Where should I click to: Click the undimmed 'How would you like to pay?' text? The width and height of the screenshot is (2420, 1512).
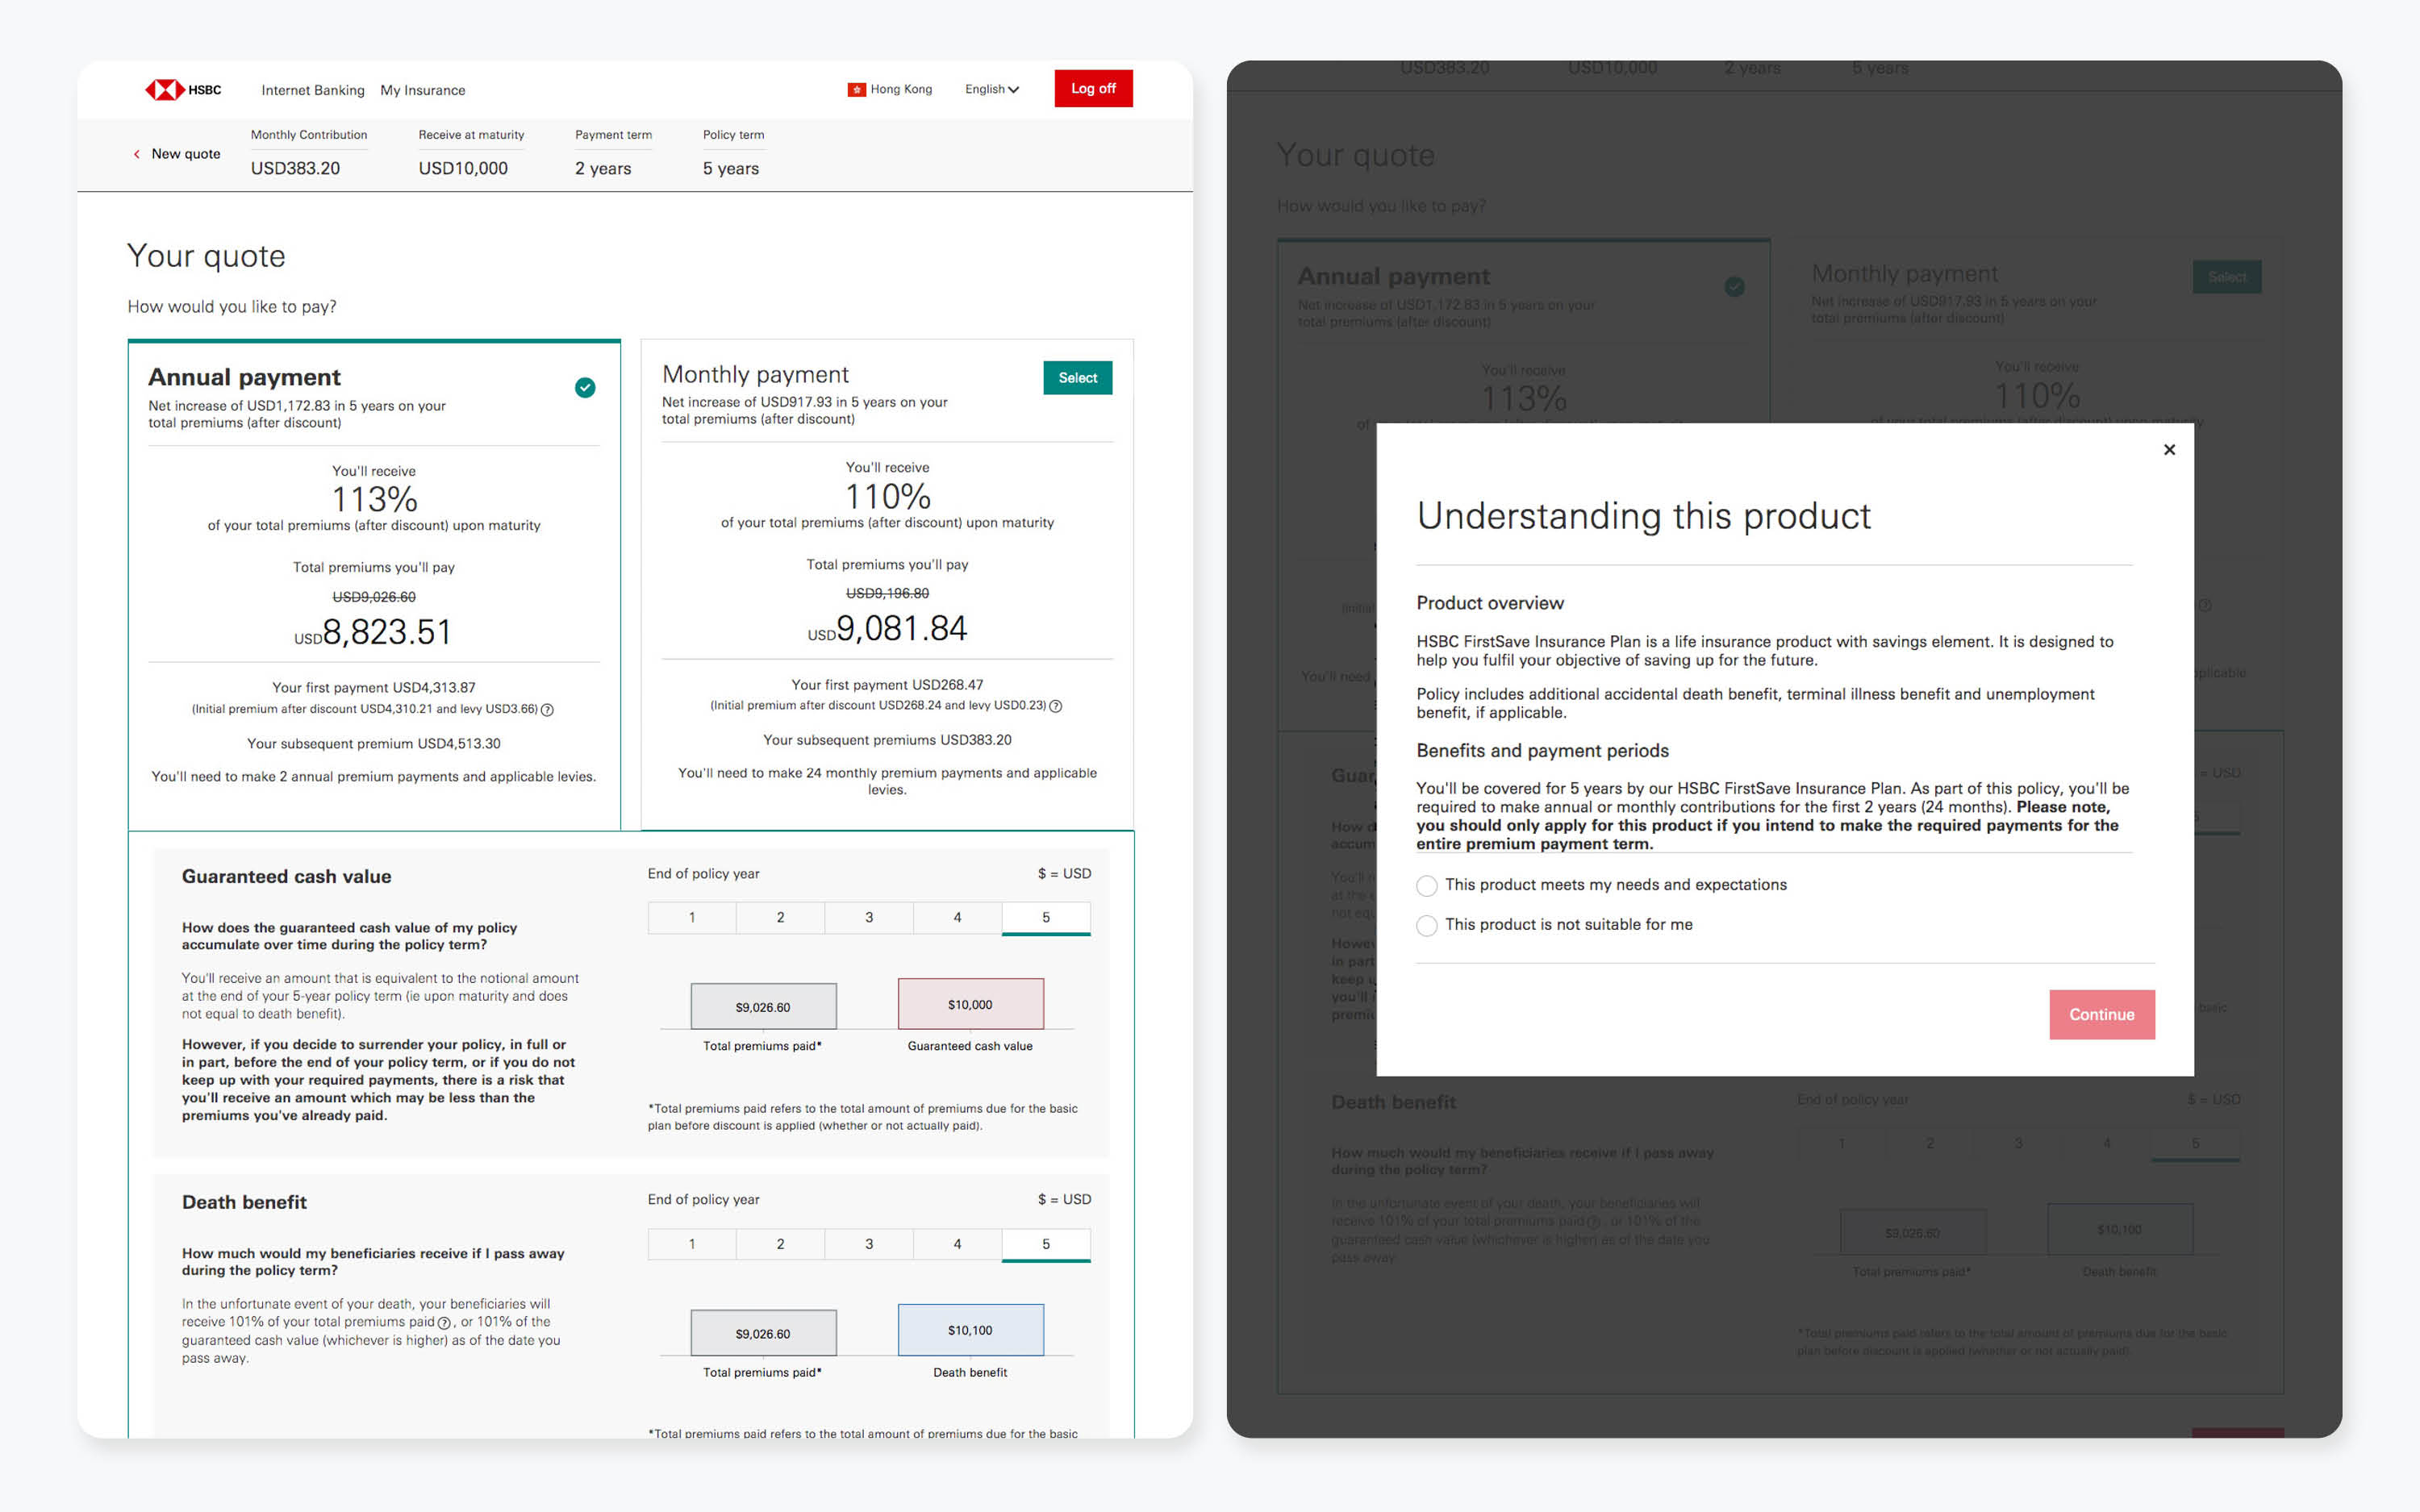[232, 307]
